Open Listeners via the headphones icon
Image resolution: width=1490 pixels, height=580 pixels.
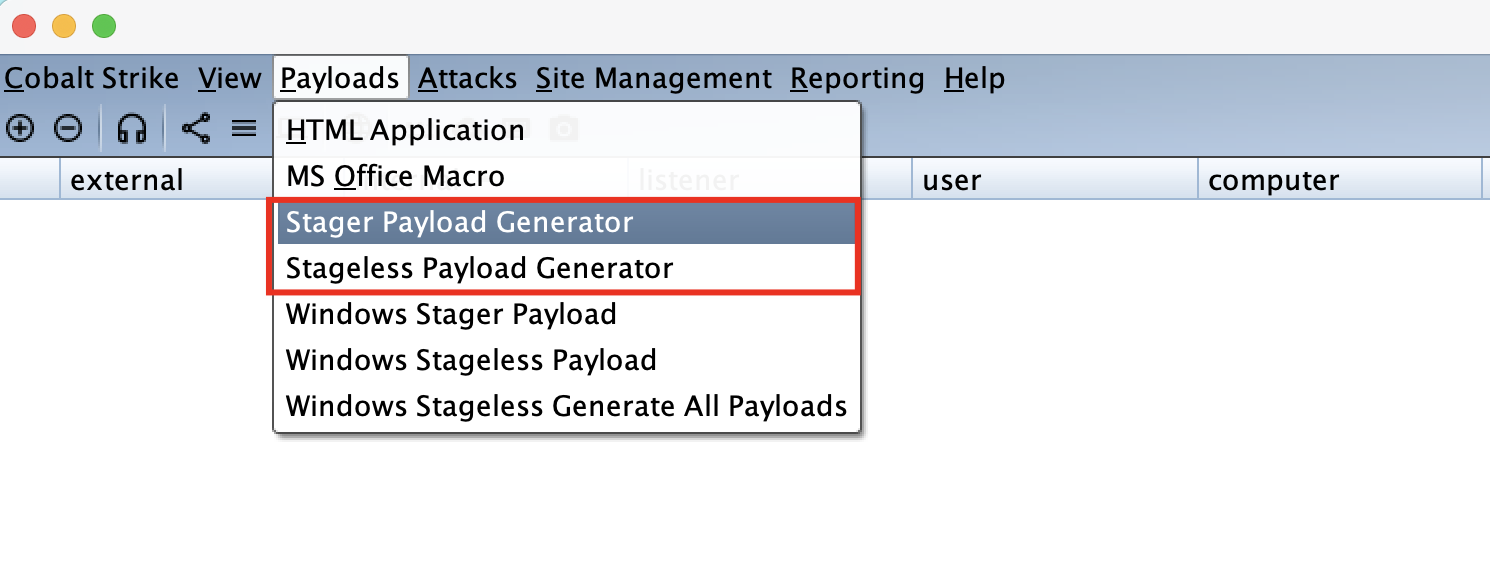point(132,128)
